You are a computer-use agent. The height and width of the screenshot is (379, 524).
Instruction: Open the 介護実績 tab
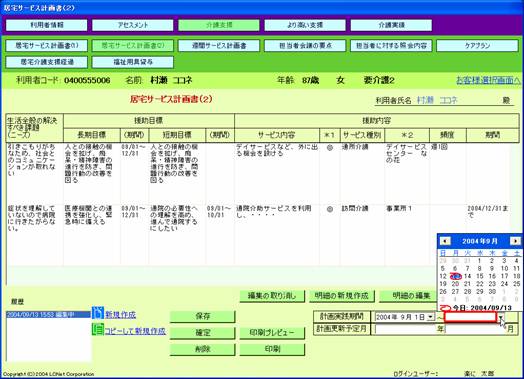(391, 25)
